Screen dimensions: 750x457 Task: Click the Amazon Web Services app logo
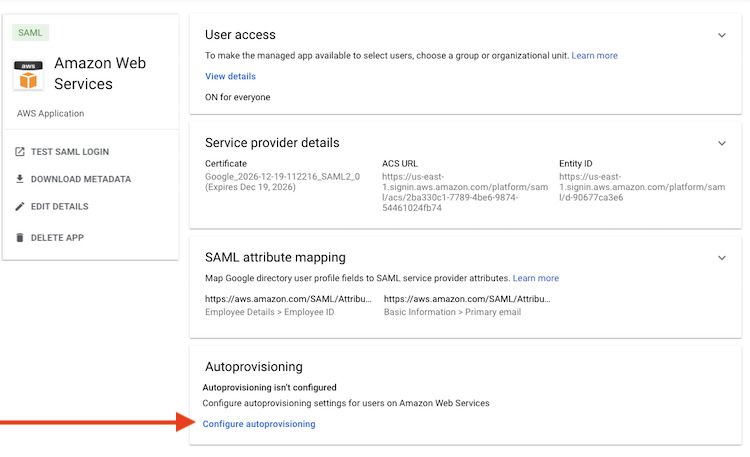coord(28,75)
